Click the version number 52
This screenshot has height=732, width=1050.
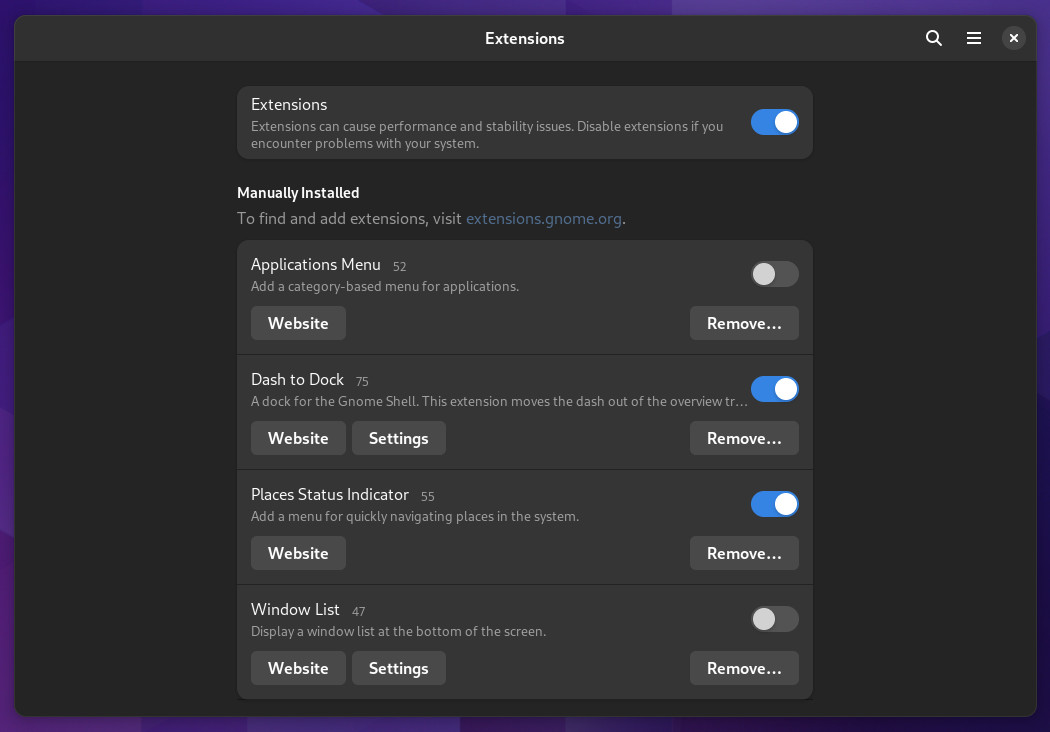400,267
